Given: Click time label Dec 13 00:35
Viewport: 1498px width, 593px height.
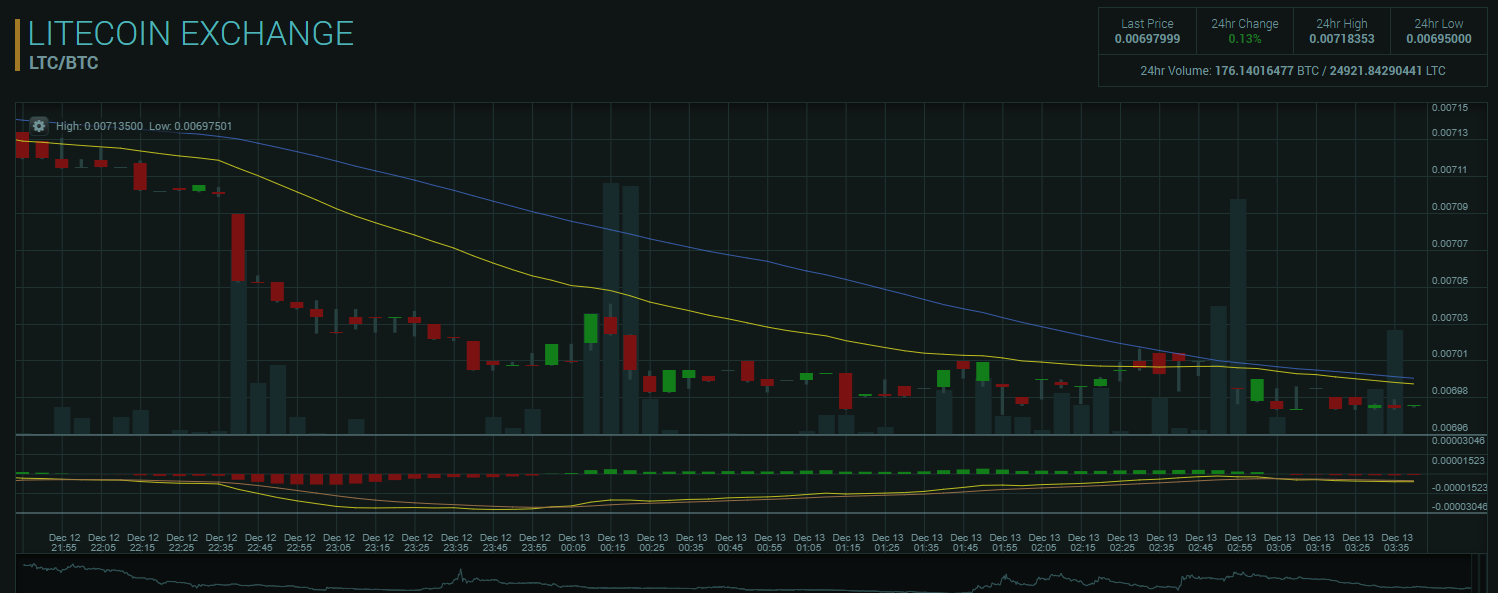Looking at the screenshot, I should click(691, 542).
